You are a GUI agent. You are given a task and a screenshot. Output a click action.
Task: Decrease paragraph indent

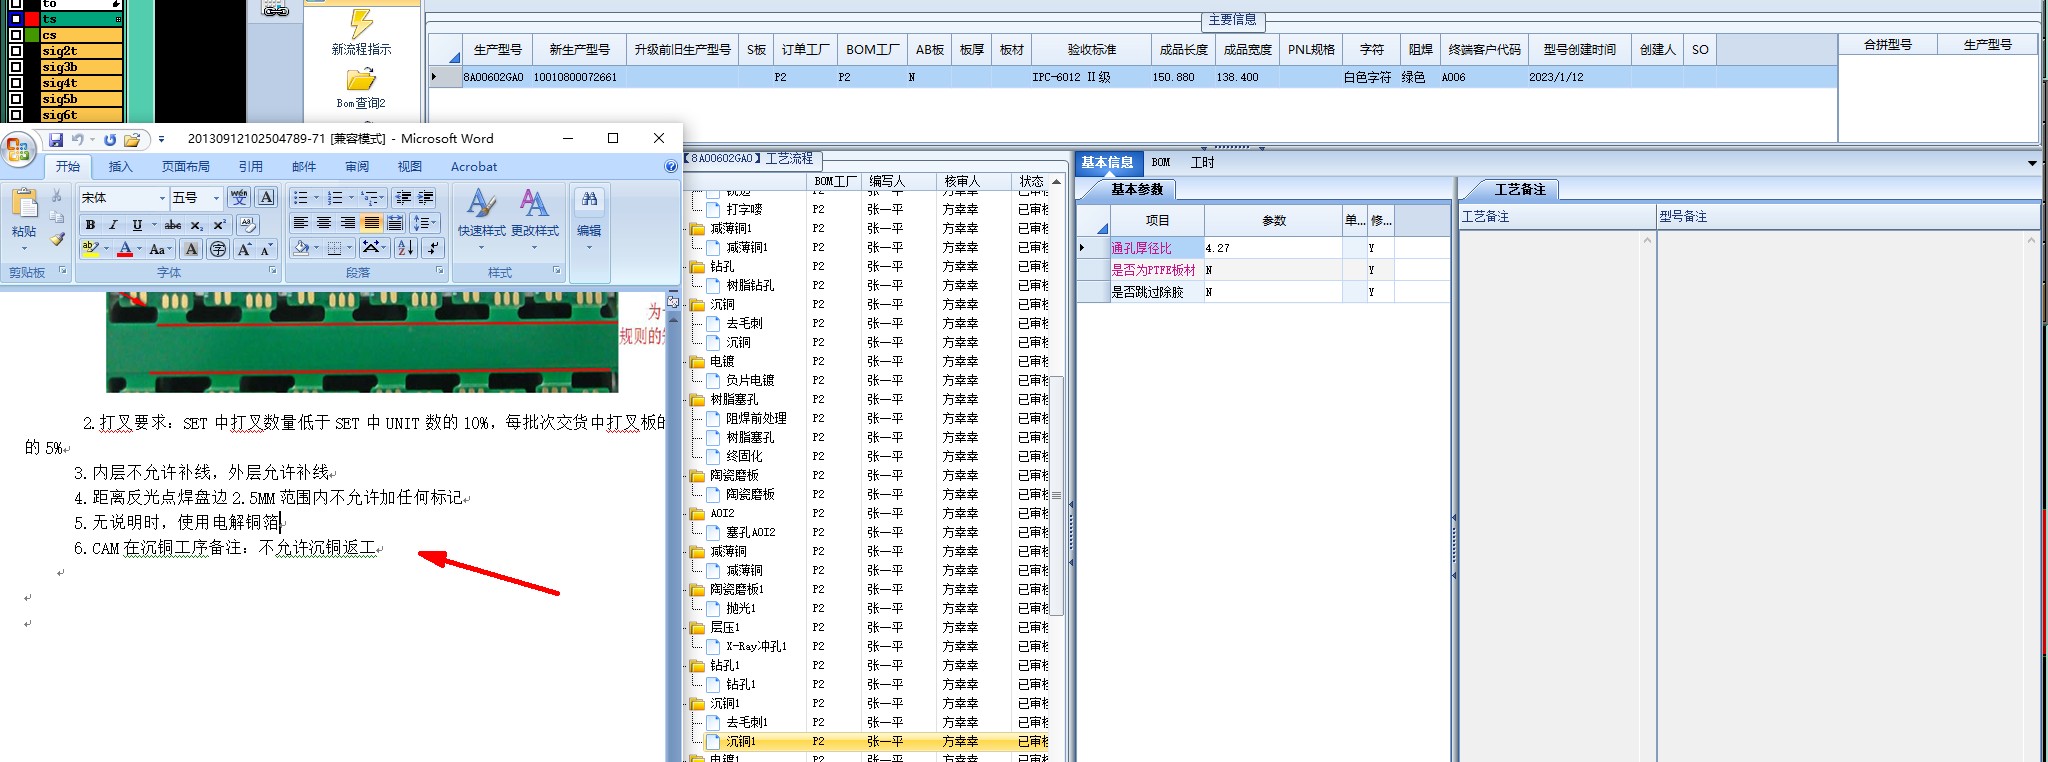pos(403,198)
